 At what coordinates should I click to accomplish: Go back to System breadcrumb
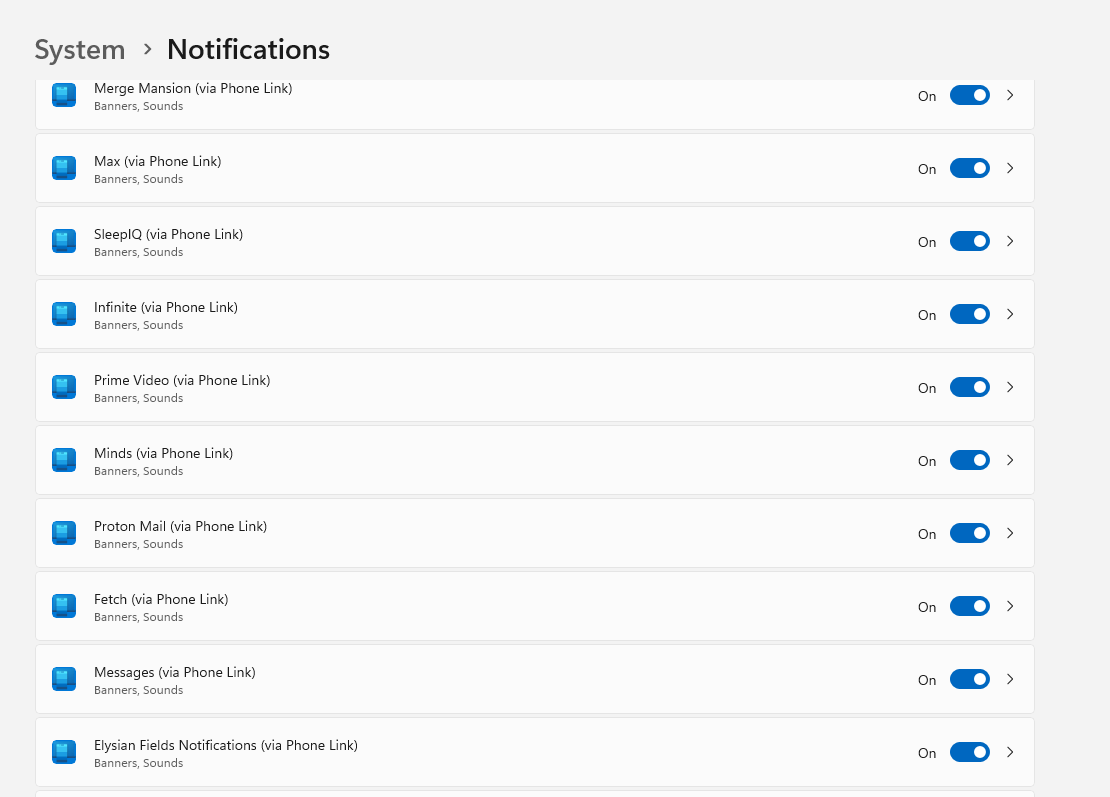(x=80, y=50)
